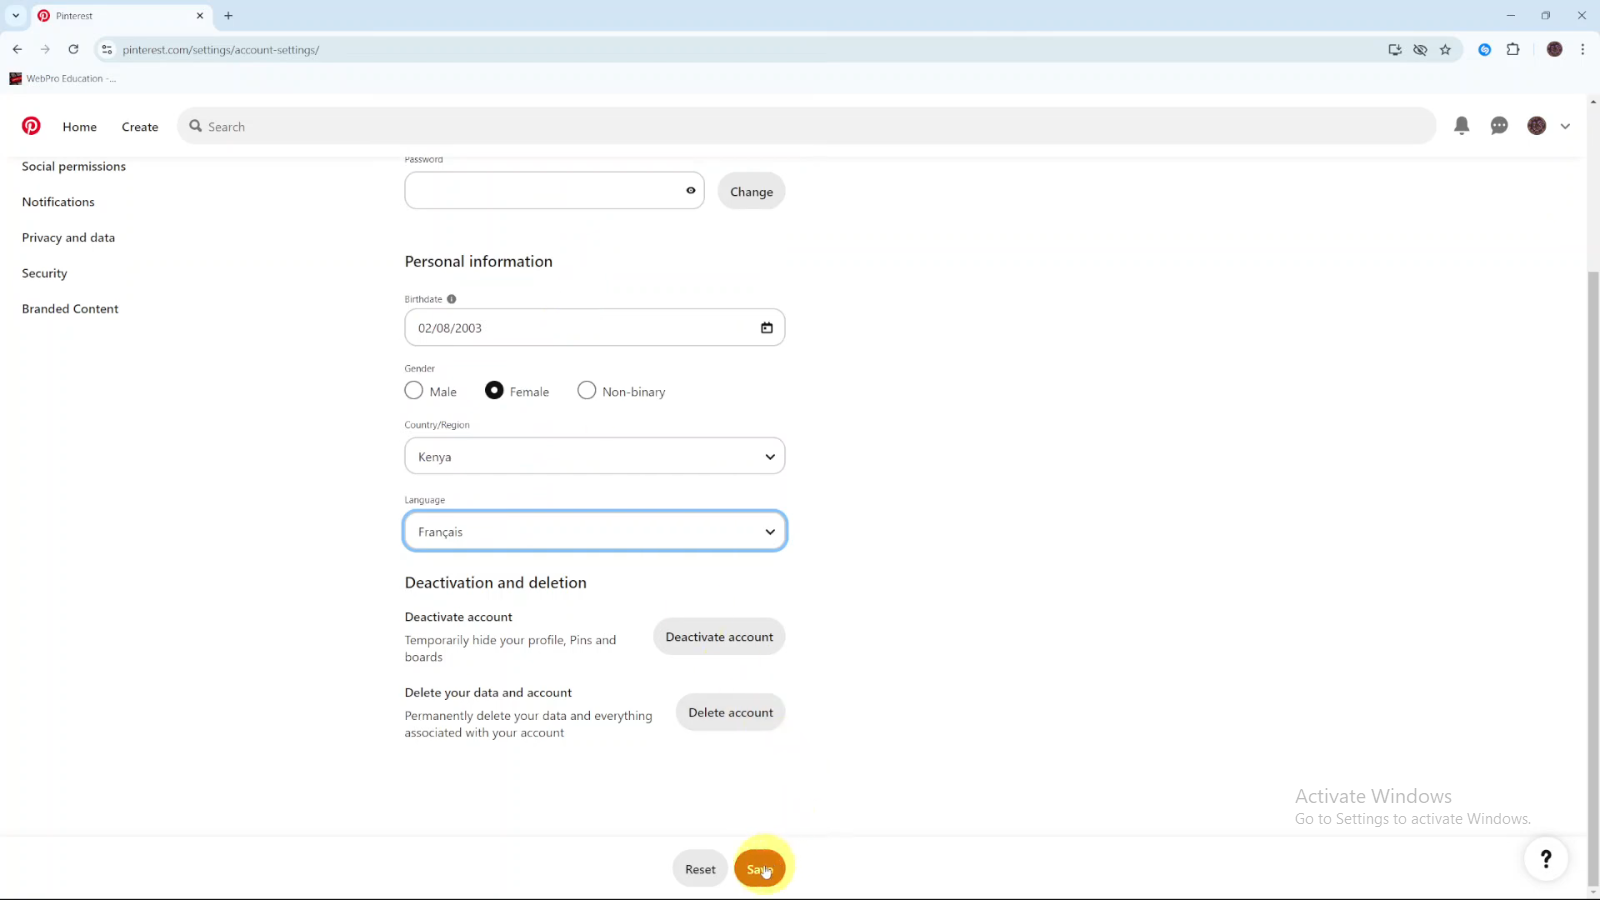Viewport: 1600px width, 900px height.
Task: Select the Non-binary gender option
Action: pos(587,390)
